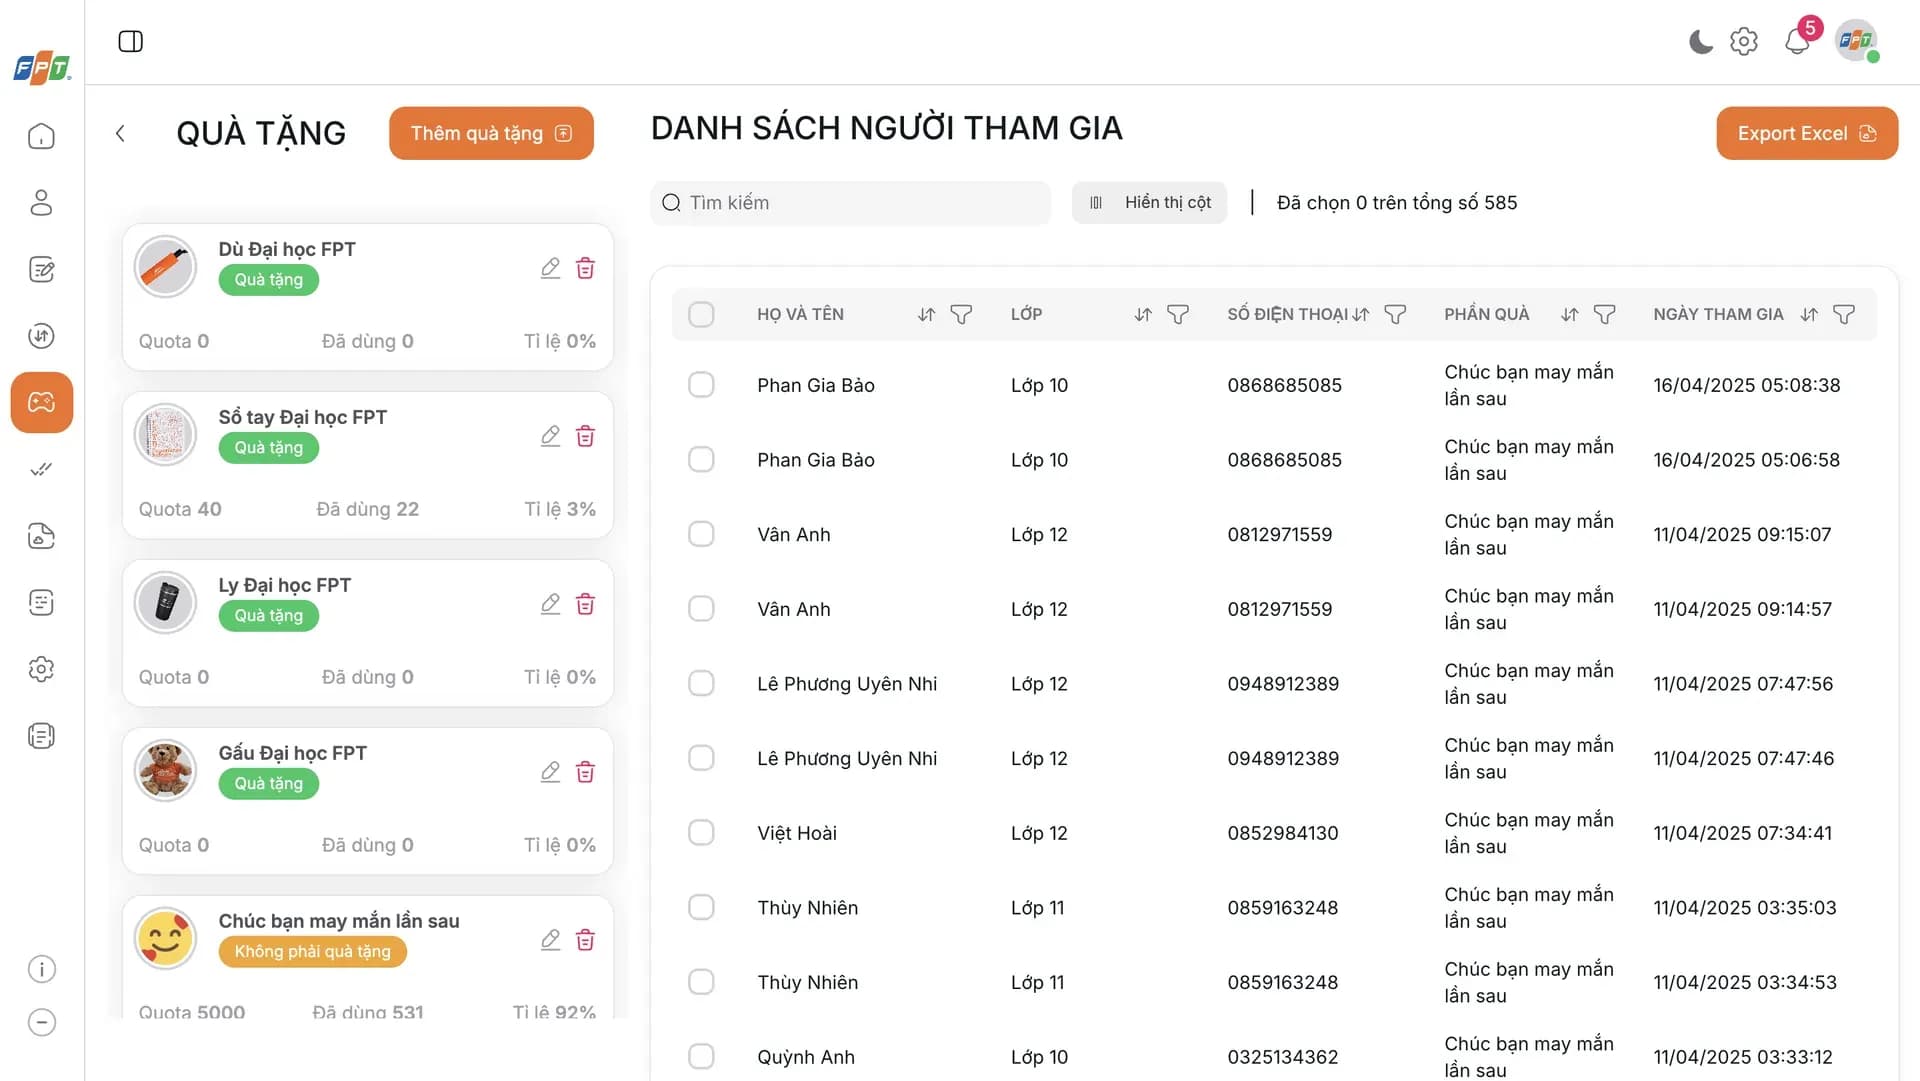Edit the Chúc bạn may mắn lần sau item

point(550,940)
